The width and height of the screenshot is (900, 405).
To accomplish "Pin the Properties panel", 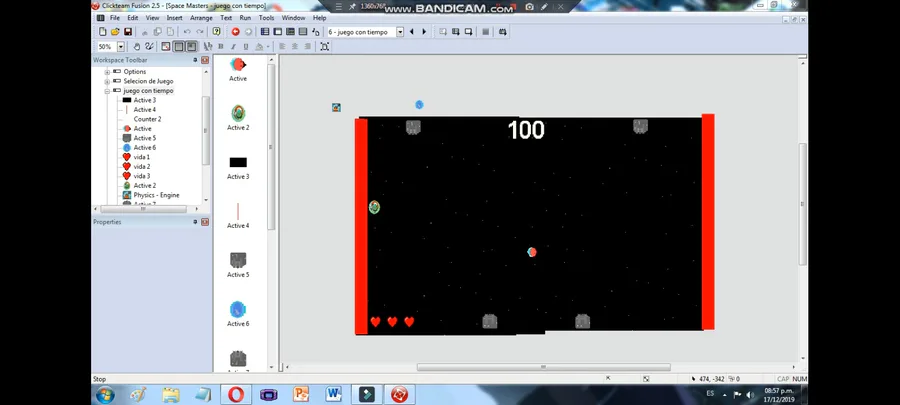I will [x=195, y=222].
